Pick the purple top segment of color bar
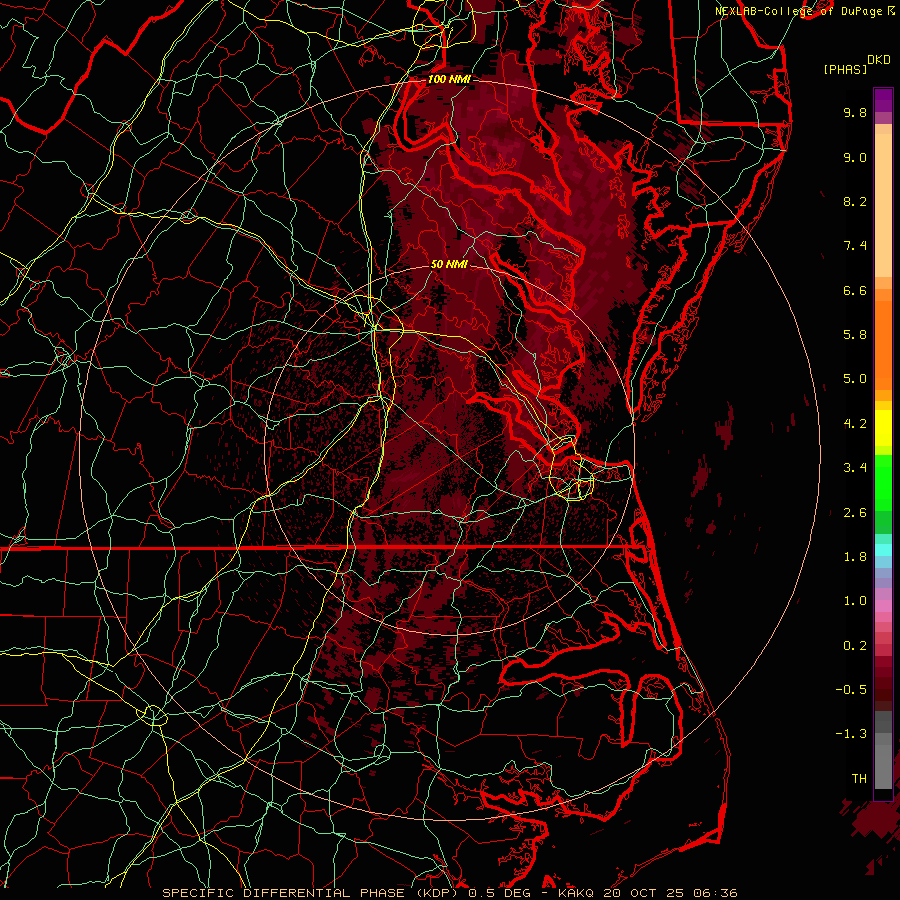The height and width of the screenshot is (900, 900). pos(883,100)
